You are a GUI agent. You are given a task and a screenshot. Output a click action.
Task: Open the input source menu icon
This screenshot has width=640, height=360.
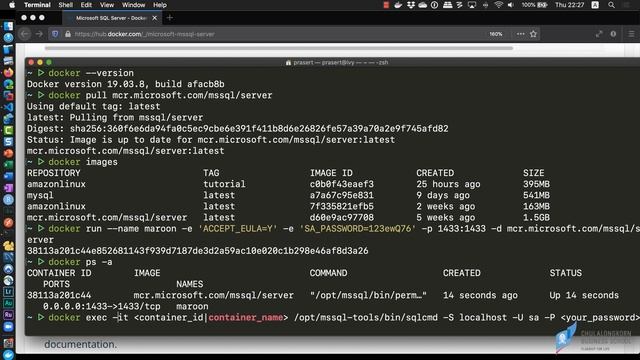(x=595, y=5)
